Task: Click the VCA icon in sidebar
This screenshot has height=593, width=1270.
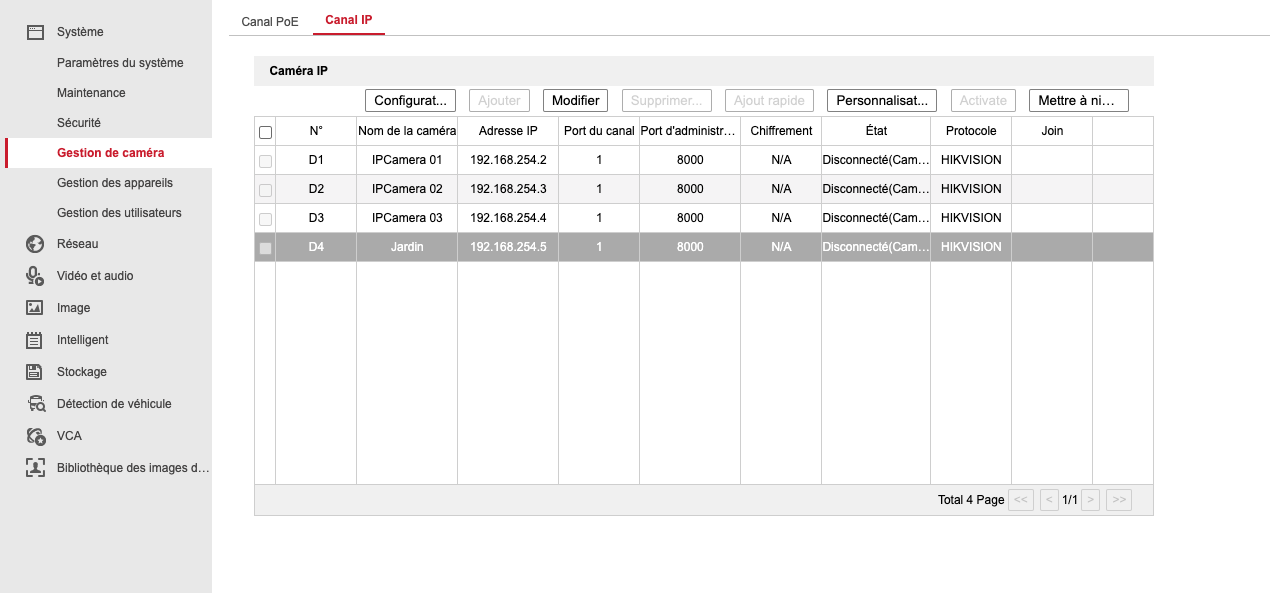Action: tap(36, 436)
